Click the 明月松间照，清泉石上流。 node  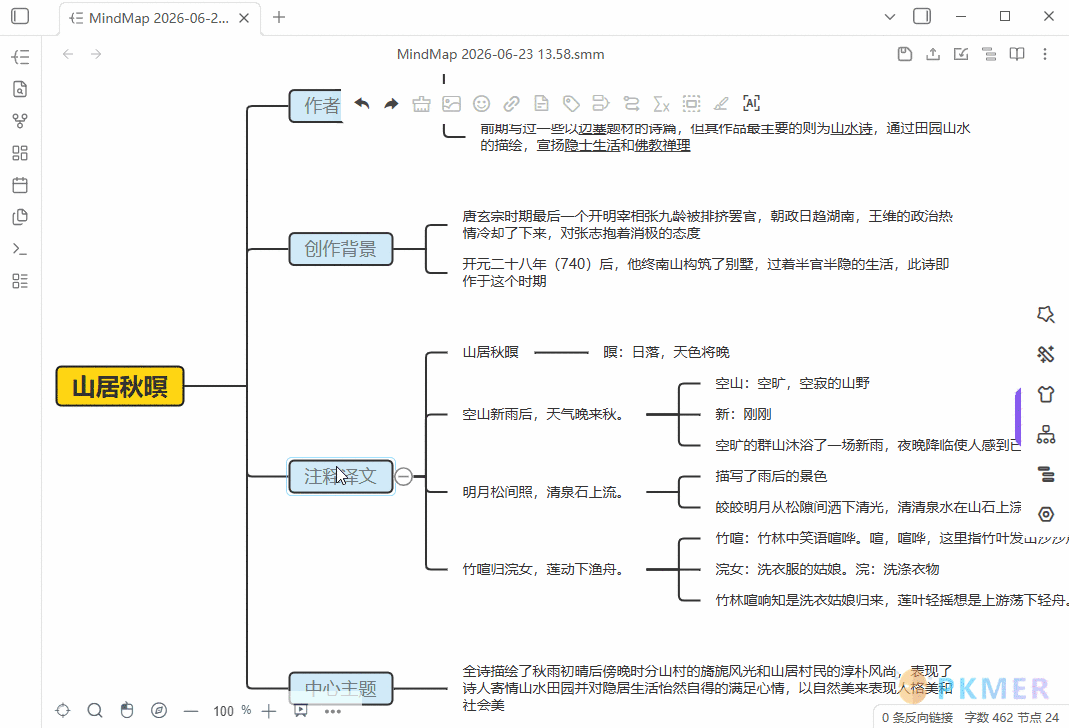(x=543, y=491)
